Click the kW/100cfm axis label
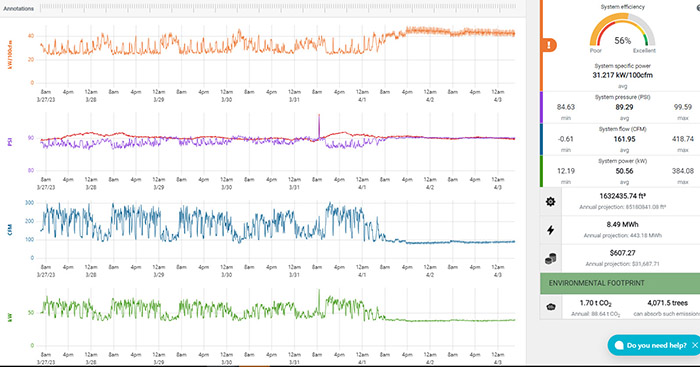The height and width of the screenshot is (367, 700). [x=10, y=55]
